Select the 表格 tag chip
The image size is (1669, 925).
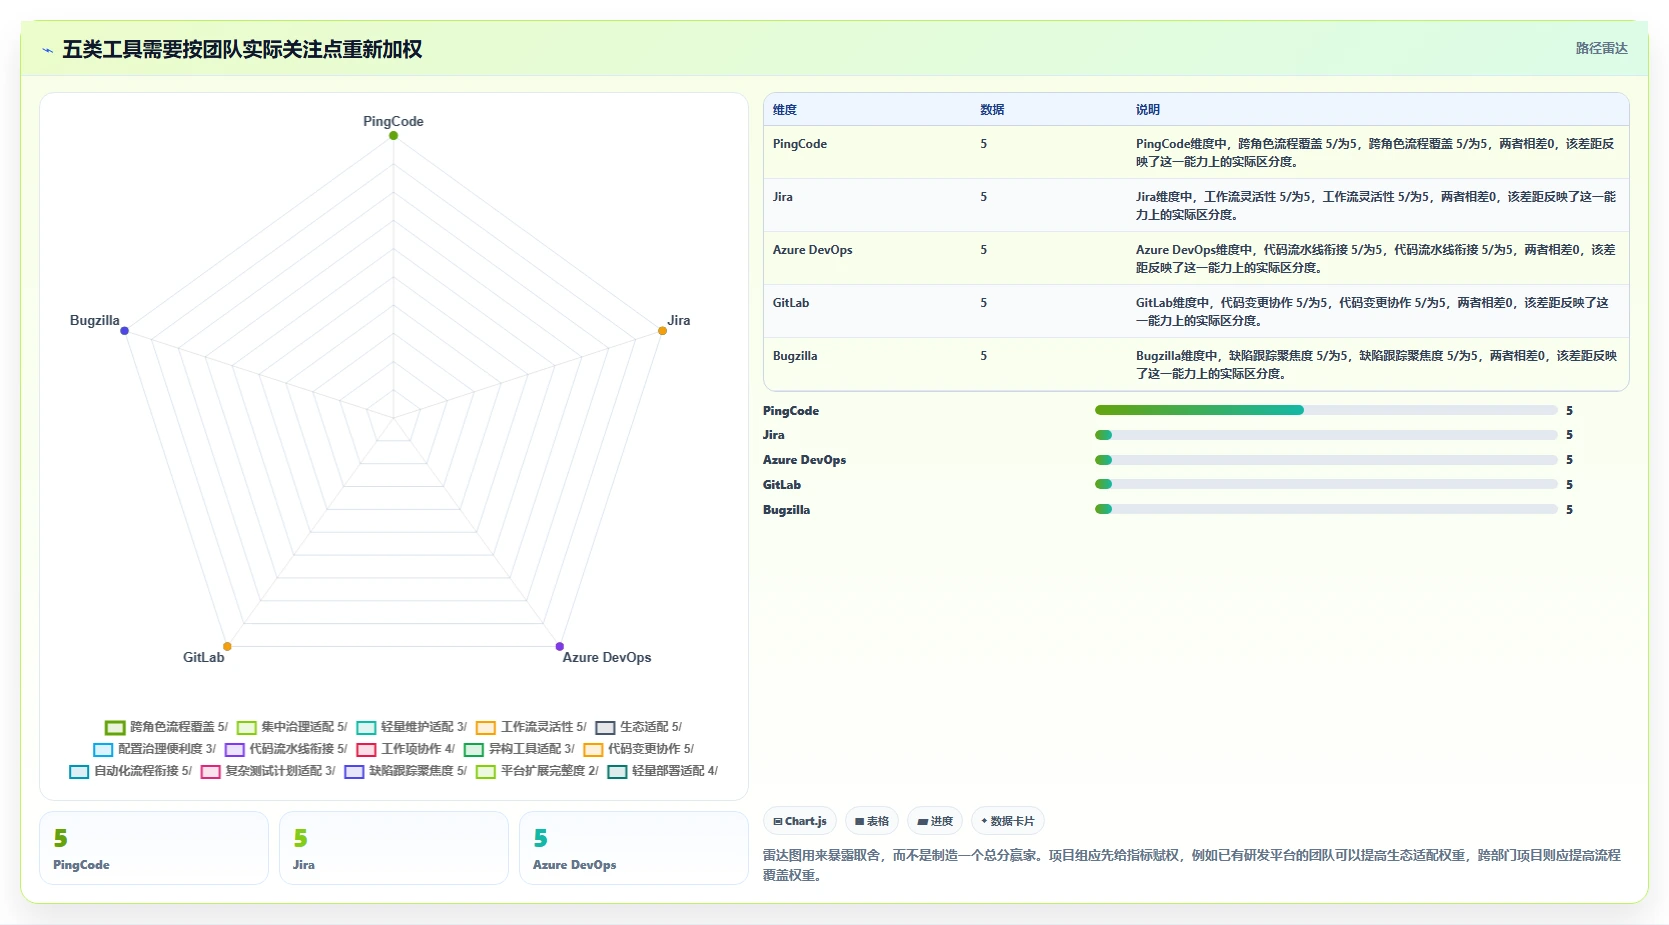872,821
